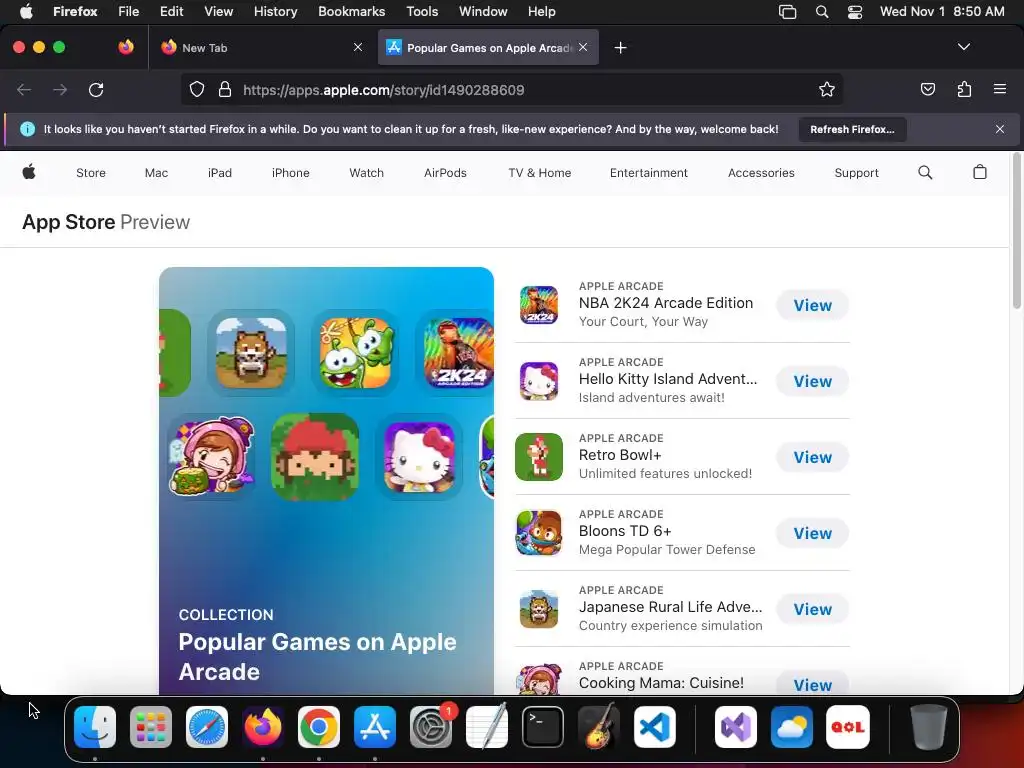Open the Accessories navigation link
Screen dimensions: 1024x768
(x=761, y=173)
